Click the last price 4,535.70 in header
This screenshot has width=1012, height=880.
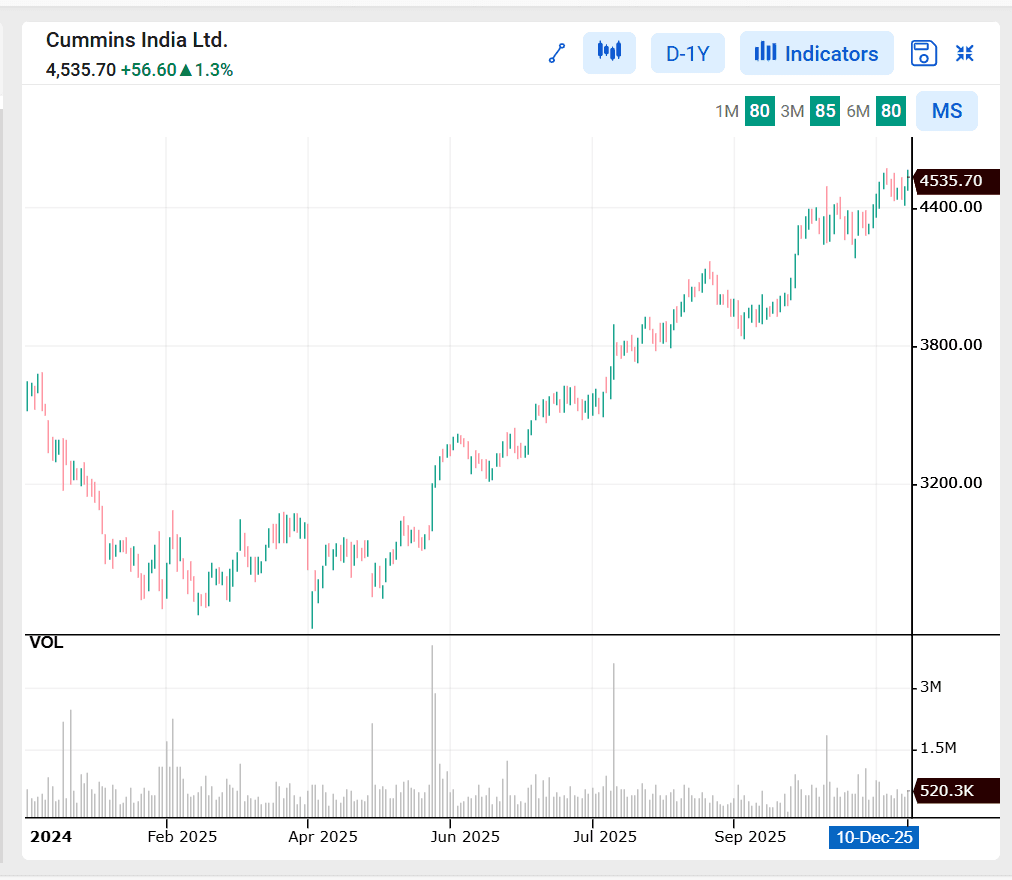pos(81,70)
